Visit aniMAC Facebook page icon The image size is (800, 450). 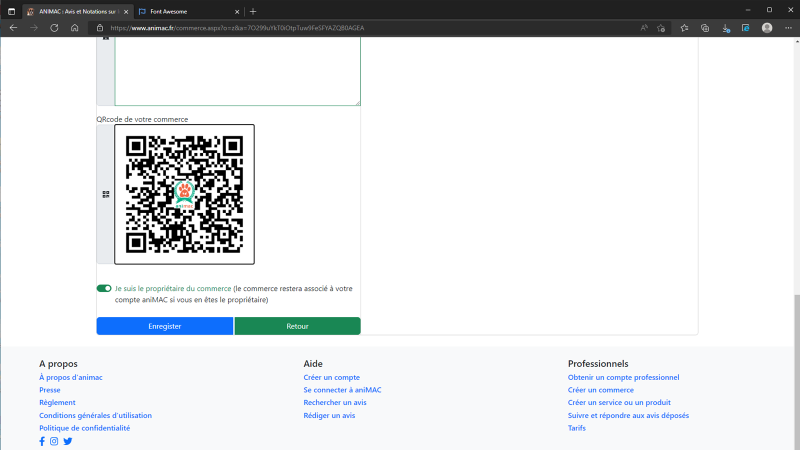coord(42,441)
